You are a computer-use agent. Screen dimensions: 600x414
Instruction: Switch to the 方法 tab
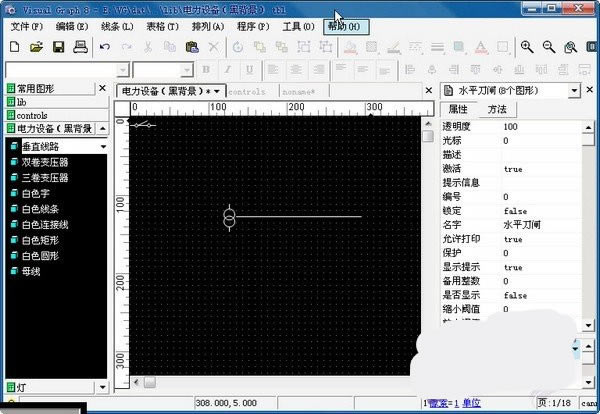tap(497, 109)
